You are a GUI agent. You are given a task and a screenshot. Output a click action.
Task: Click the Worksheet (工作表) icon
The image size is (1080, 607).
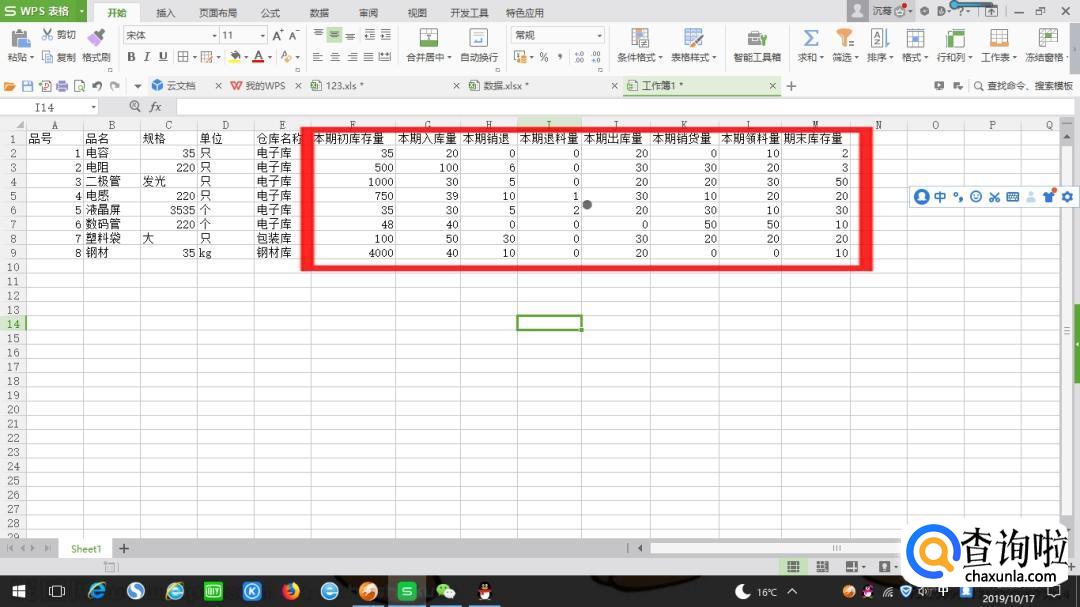pyautogui.click(x=999, y=38)
